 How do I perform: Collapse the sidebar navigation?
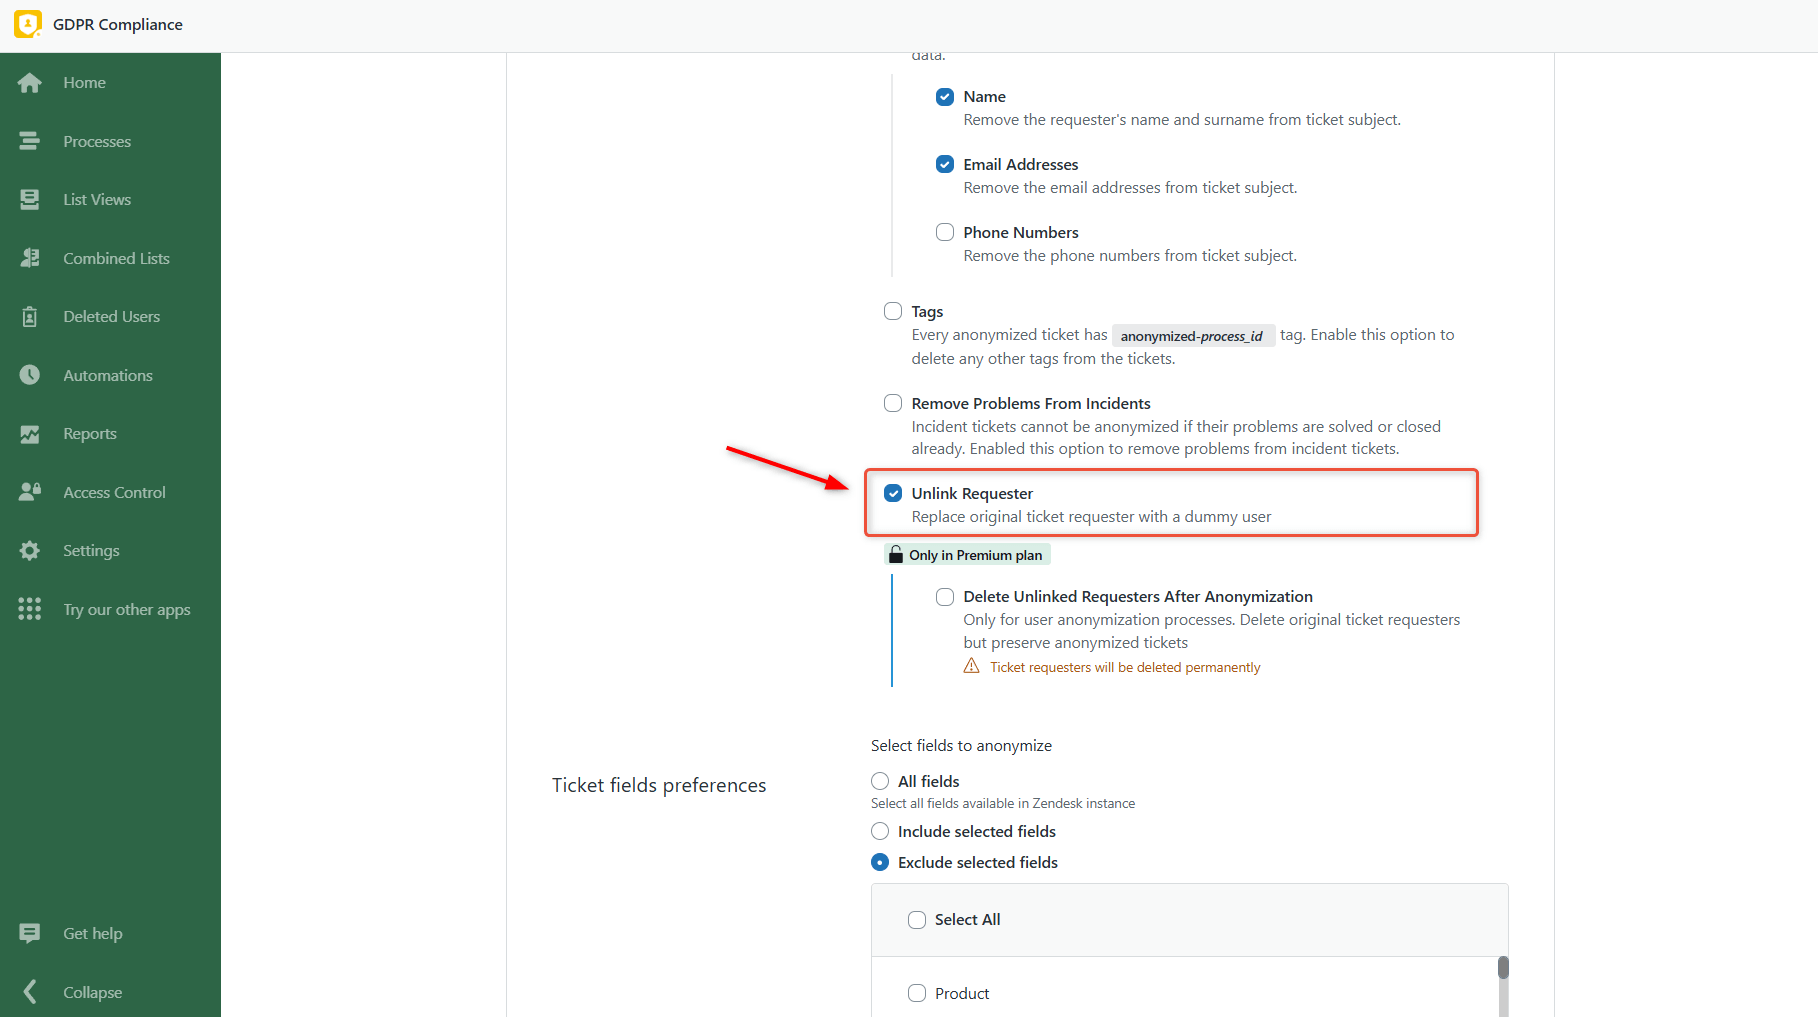(92, 992)
